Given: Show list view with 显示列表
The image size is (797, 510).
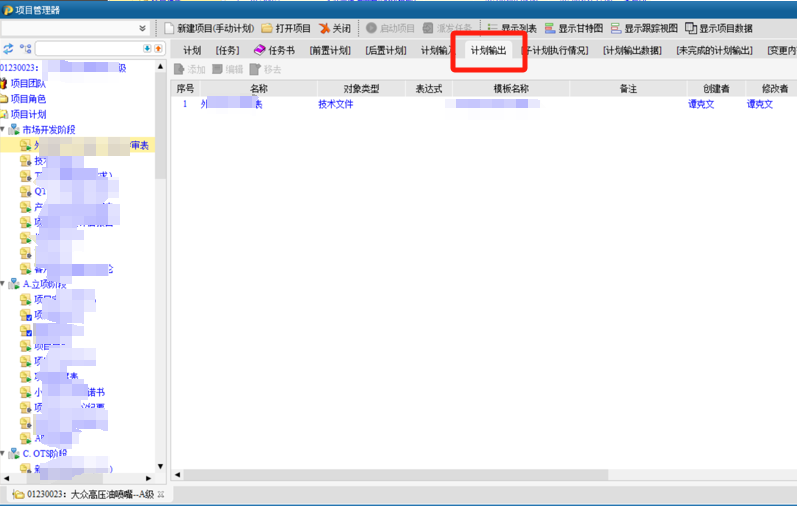Looking at the screenshot, I should pyautogui.click(x=512, y=28).
